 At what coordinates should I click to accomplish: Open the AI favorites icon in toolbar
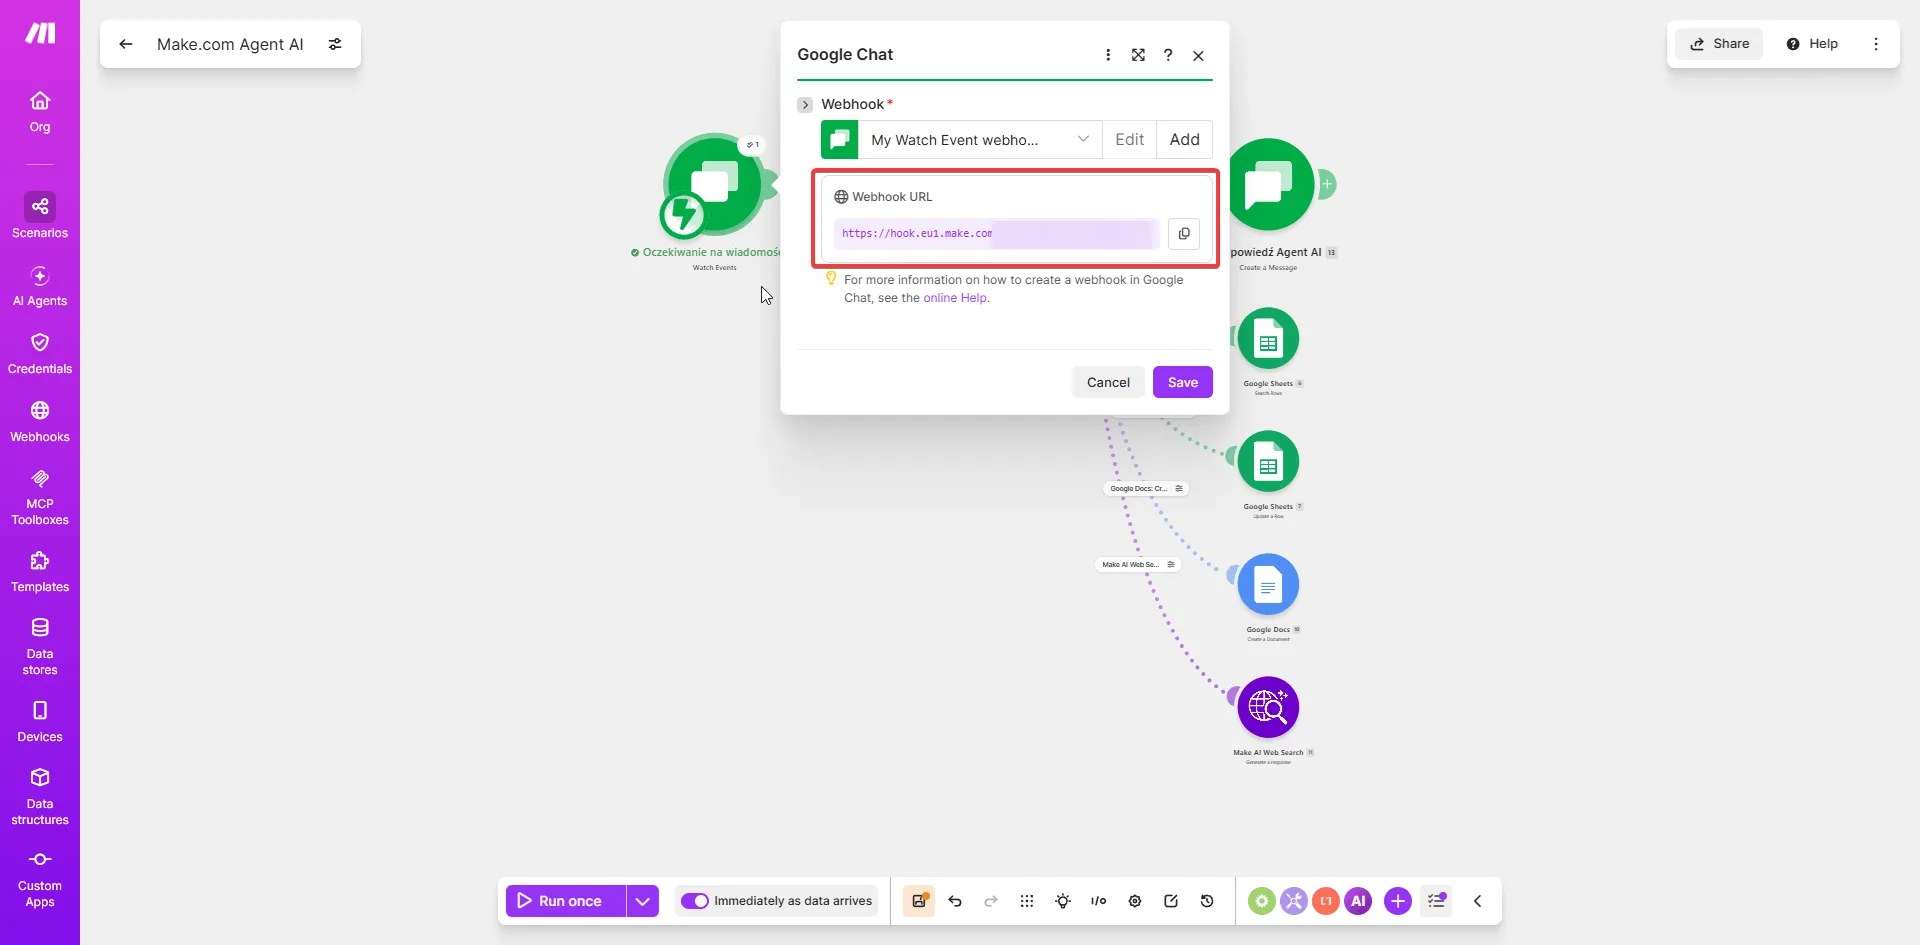1358,901
